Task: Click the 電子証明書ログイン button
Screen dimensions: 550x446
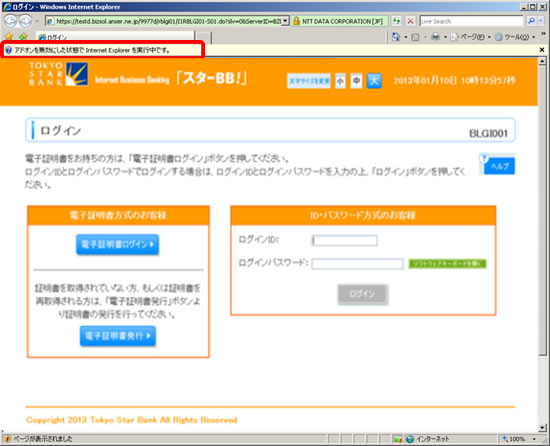Action: 118,244
